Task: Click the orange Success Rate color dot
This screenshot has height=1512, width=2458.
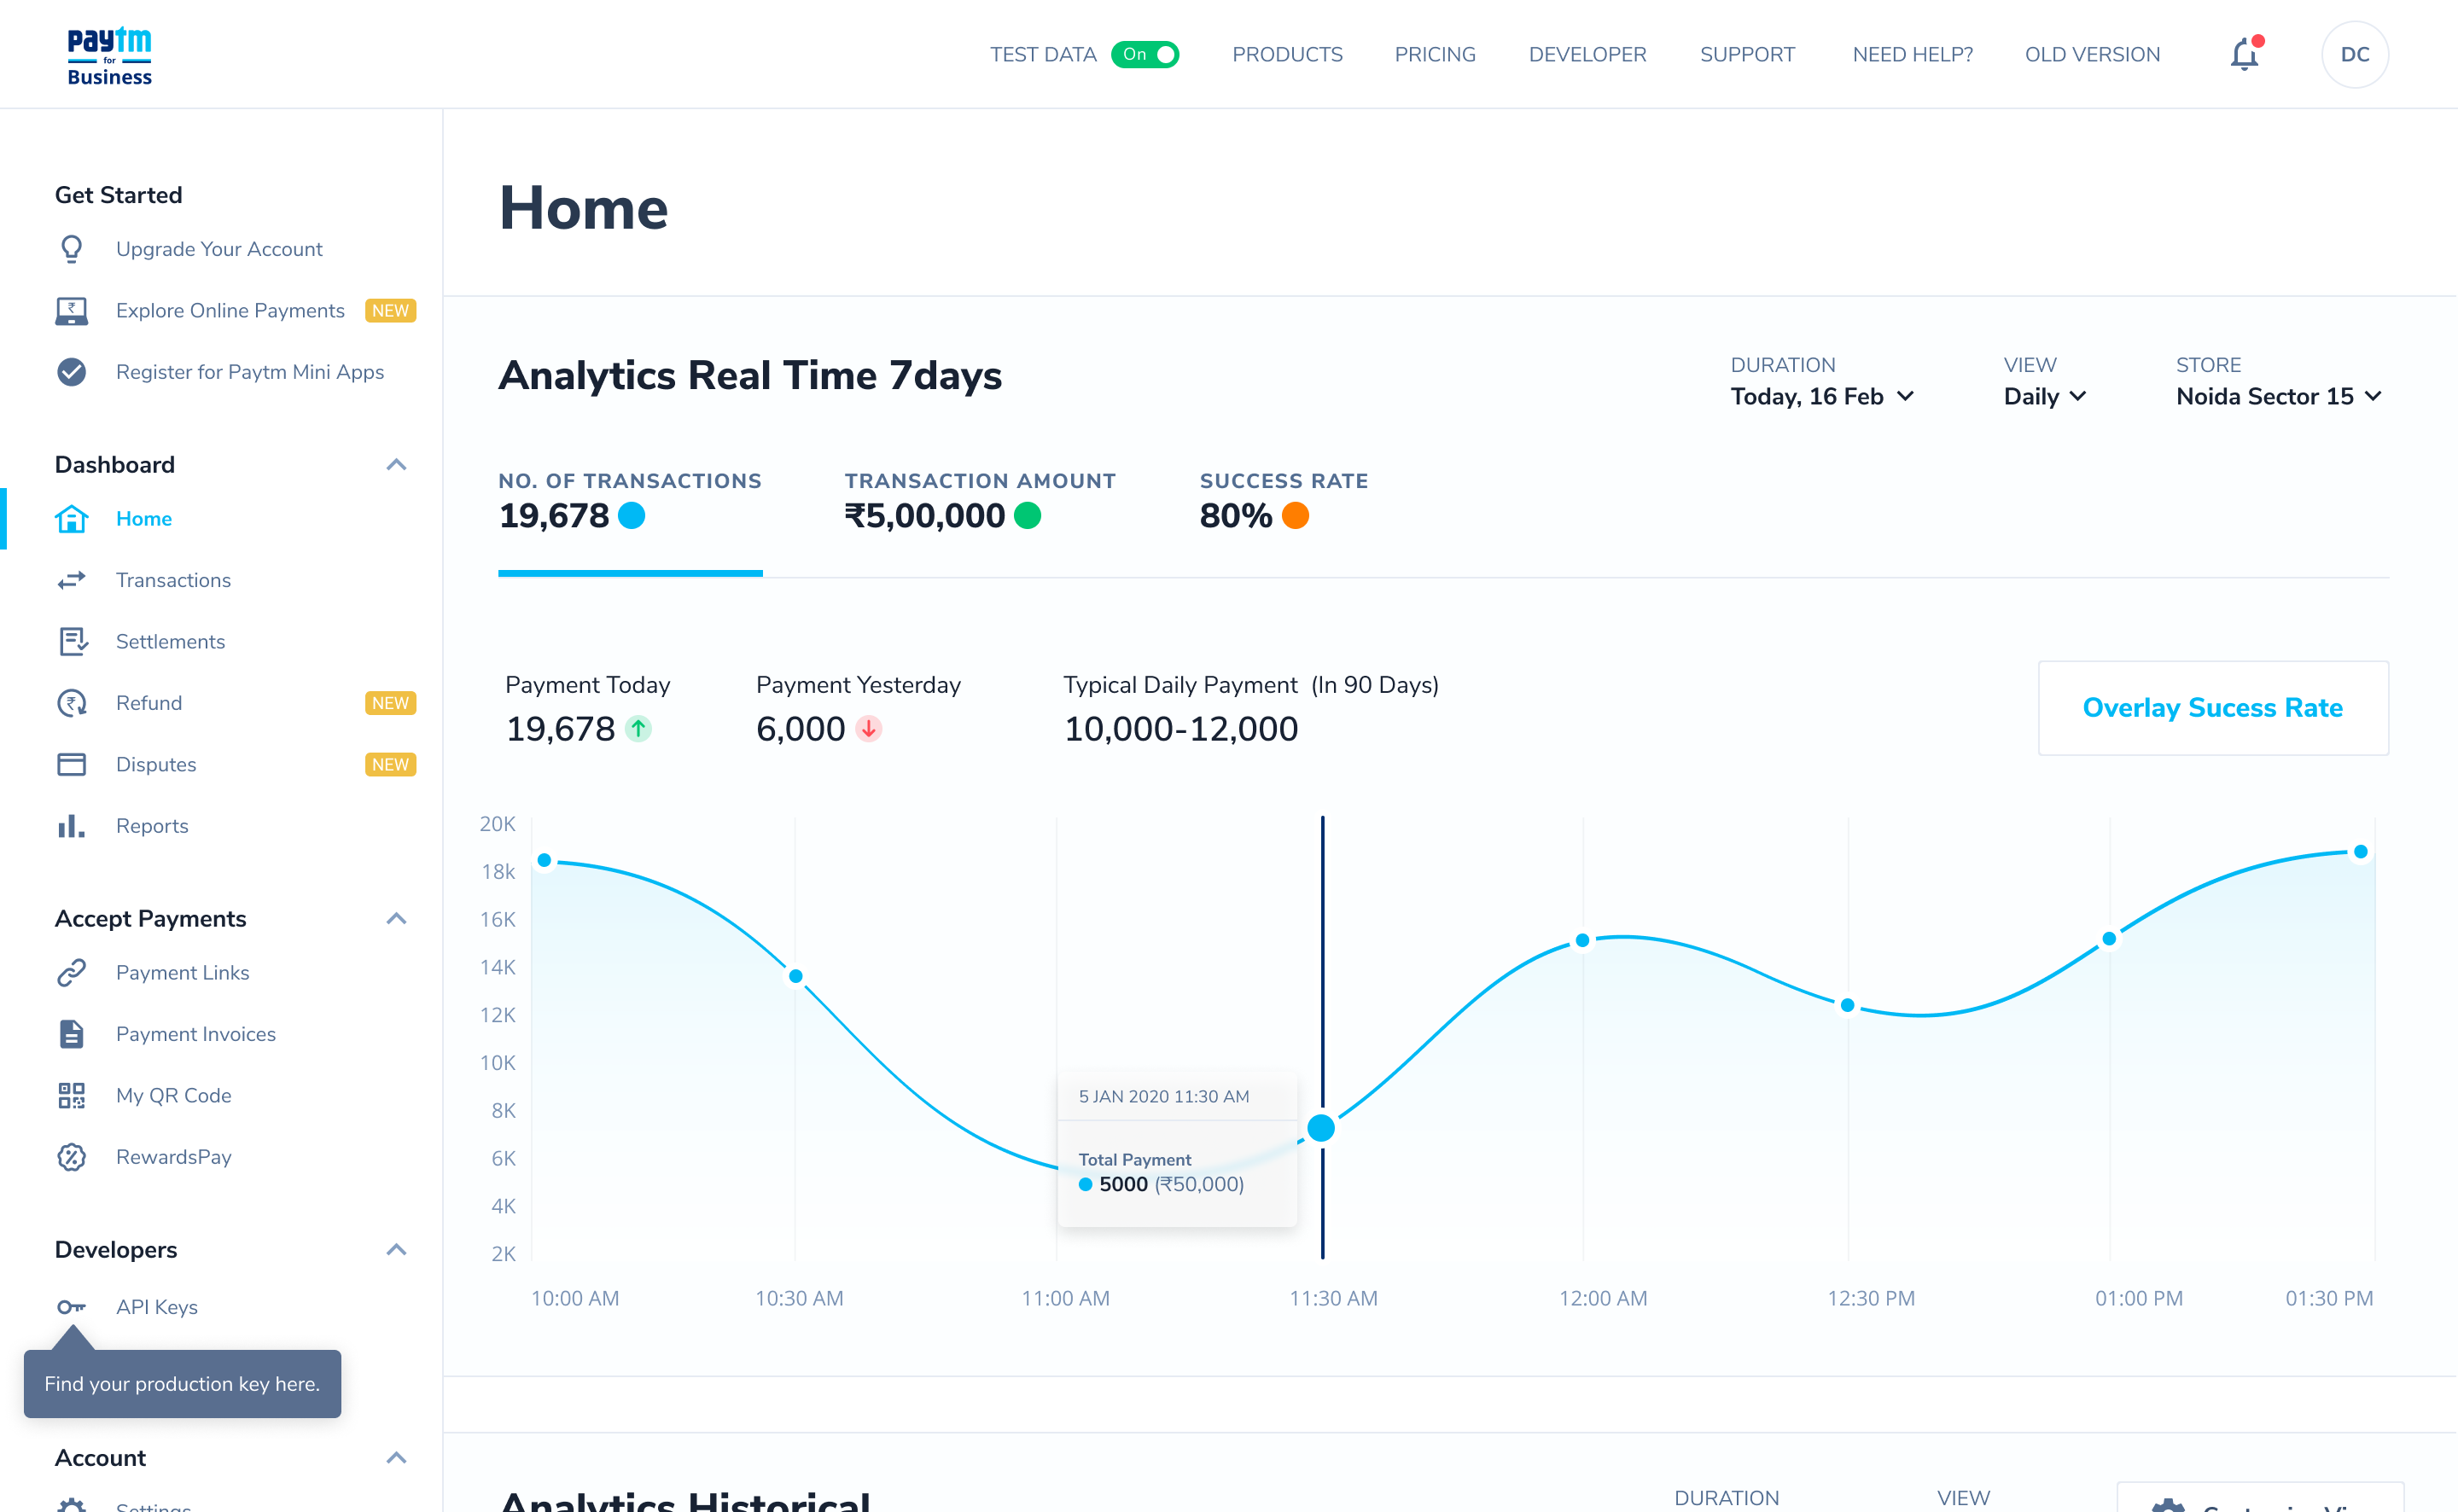Action: pyautogui.click(x=1295, y=516)
